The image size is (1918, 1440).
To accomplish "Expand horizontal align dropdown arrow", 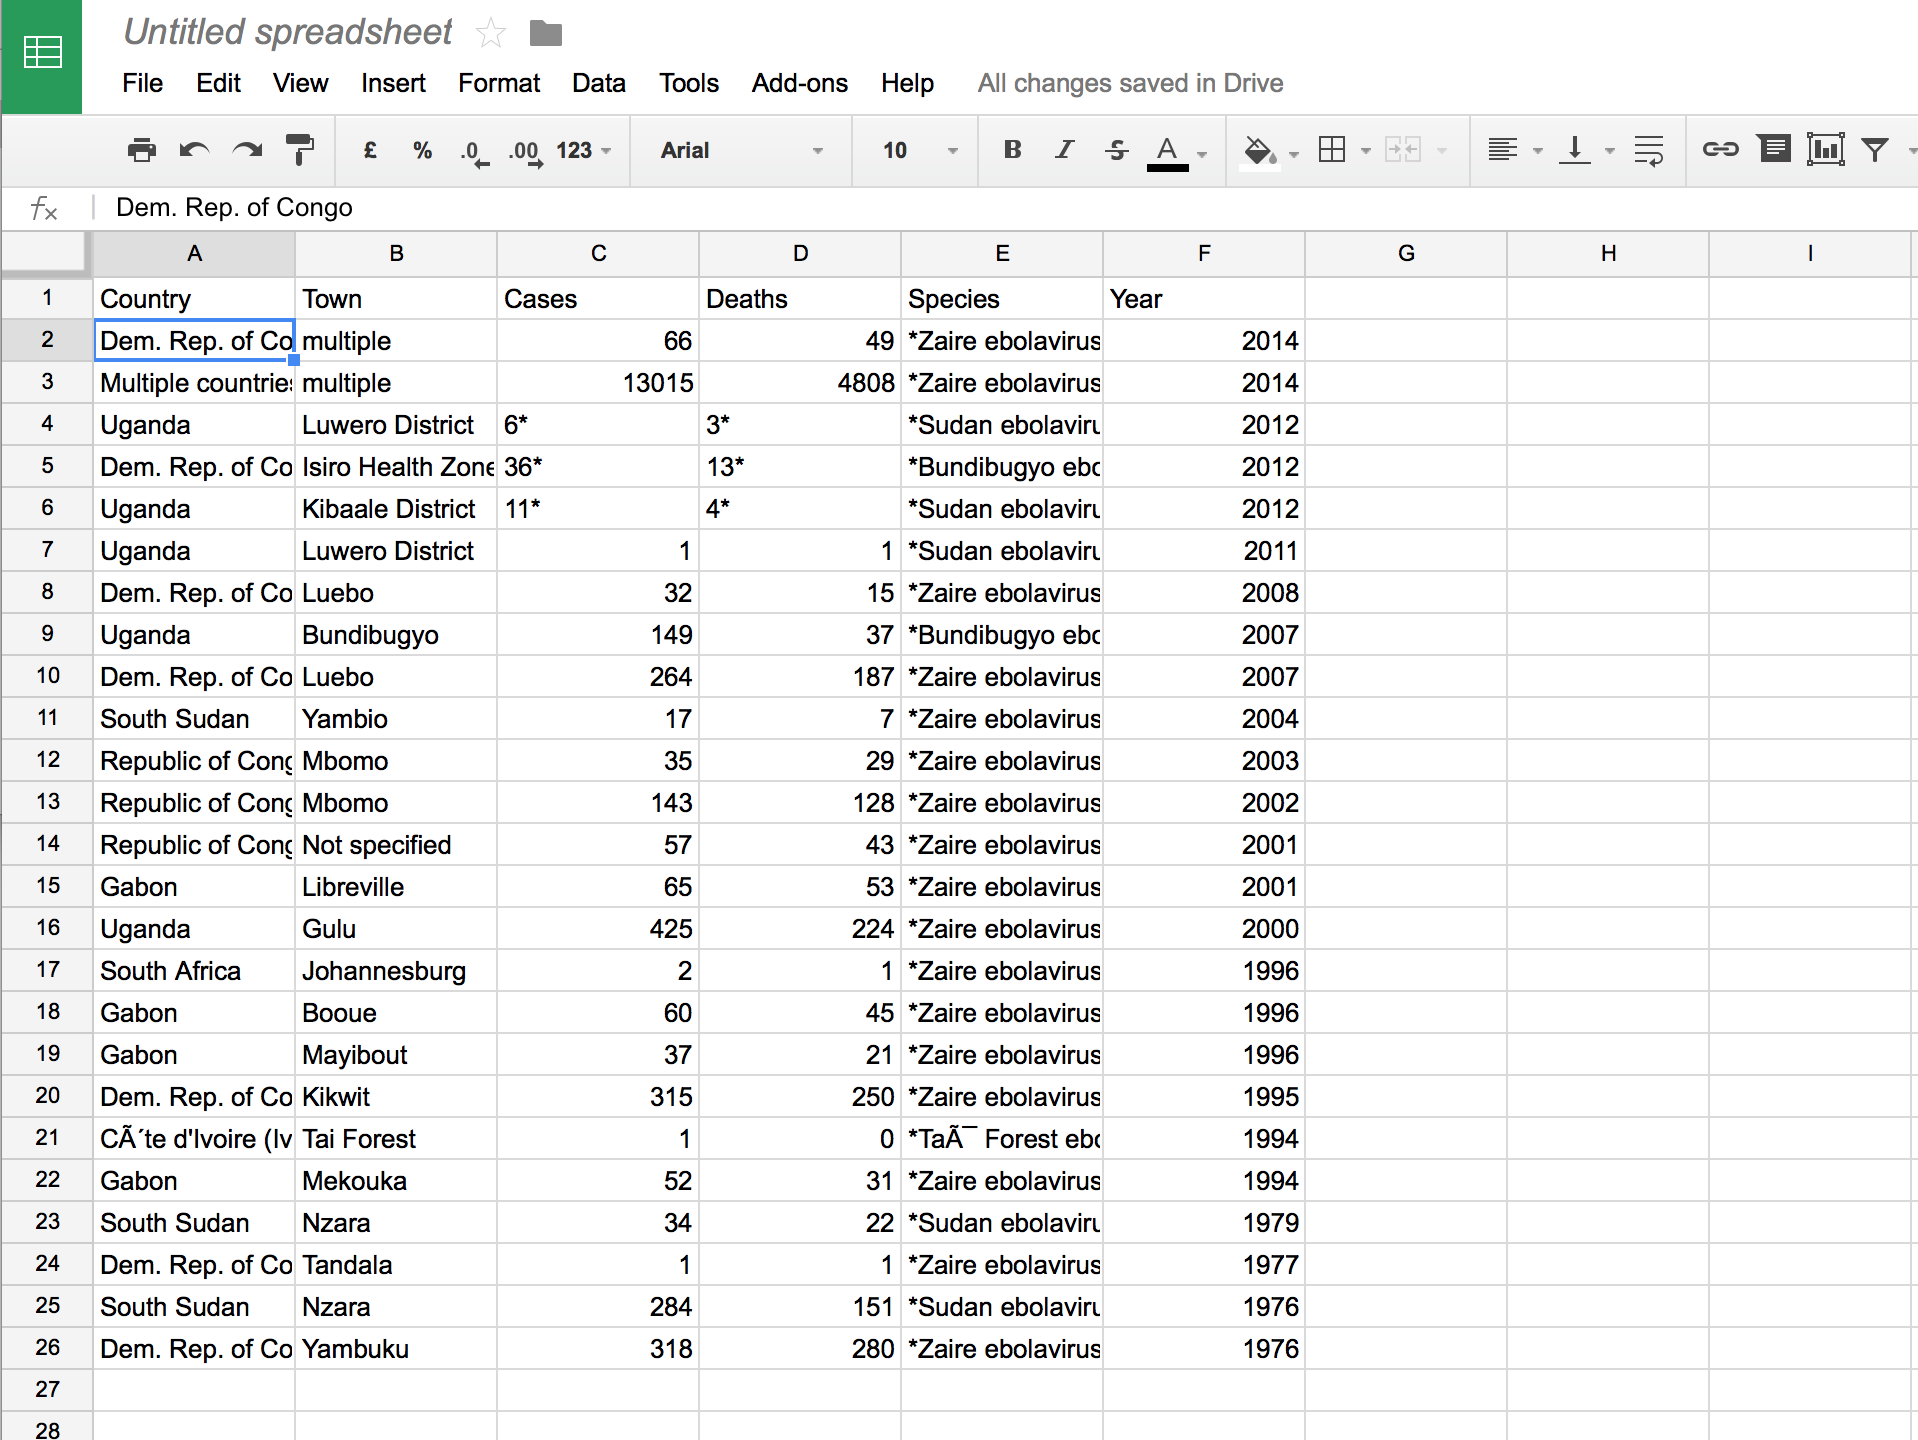I will [x=1538, y=151].
